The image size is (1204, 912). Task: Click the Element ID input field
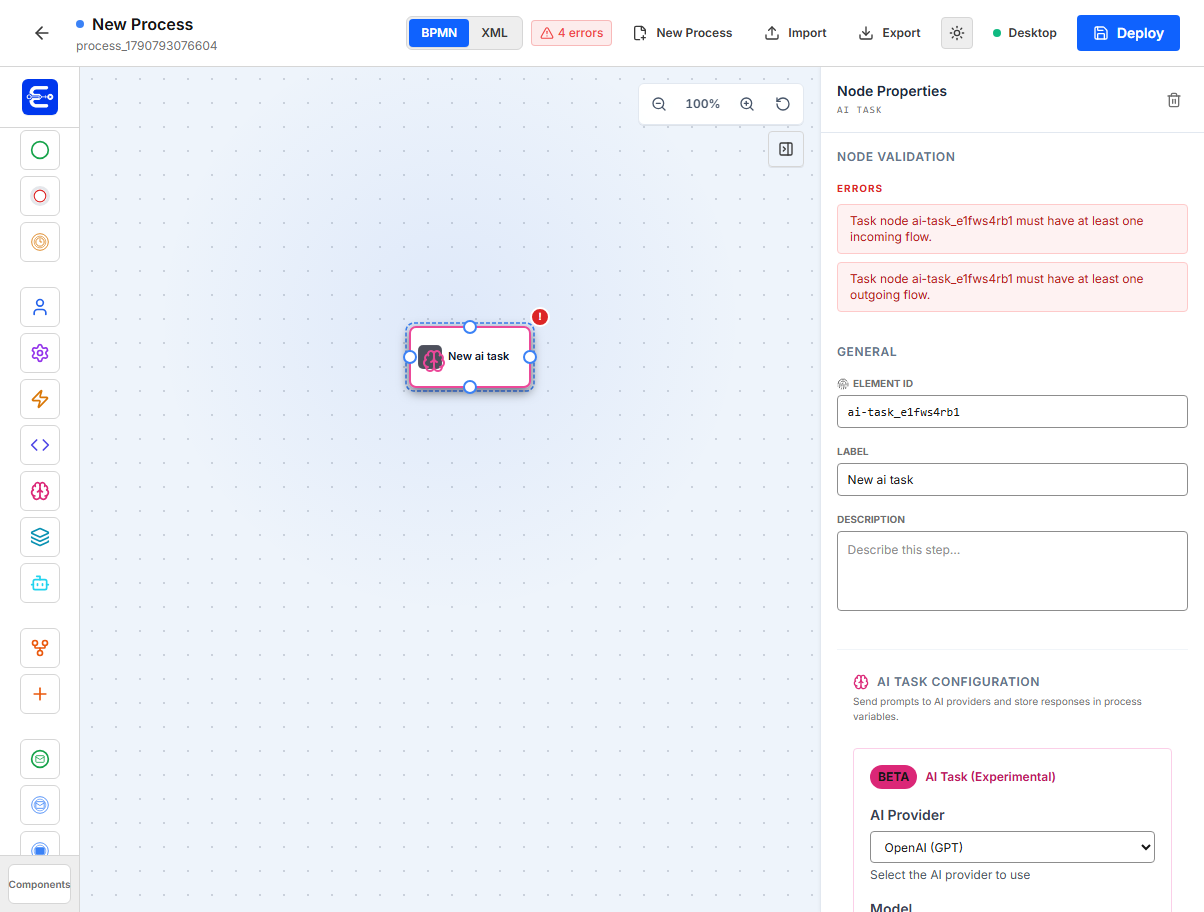click(x=1012, y=412)
